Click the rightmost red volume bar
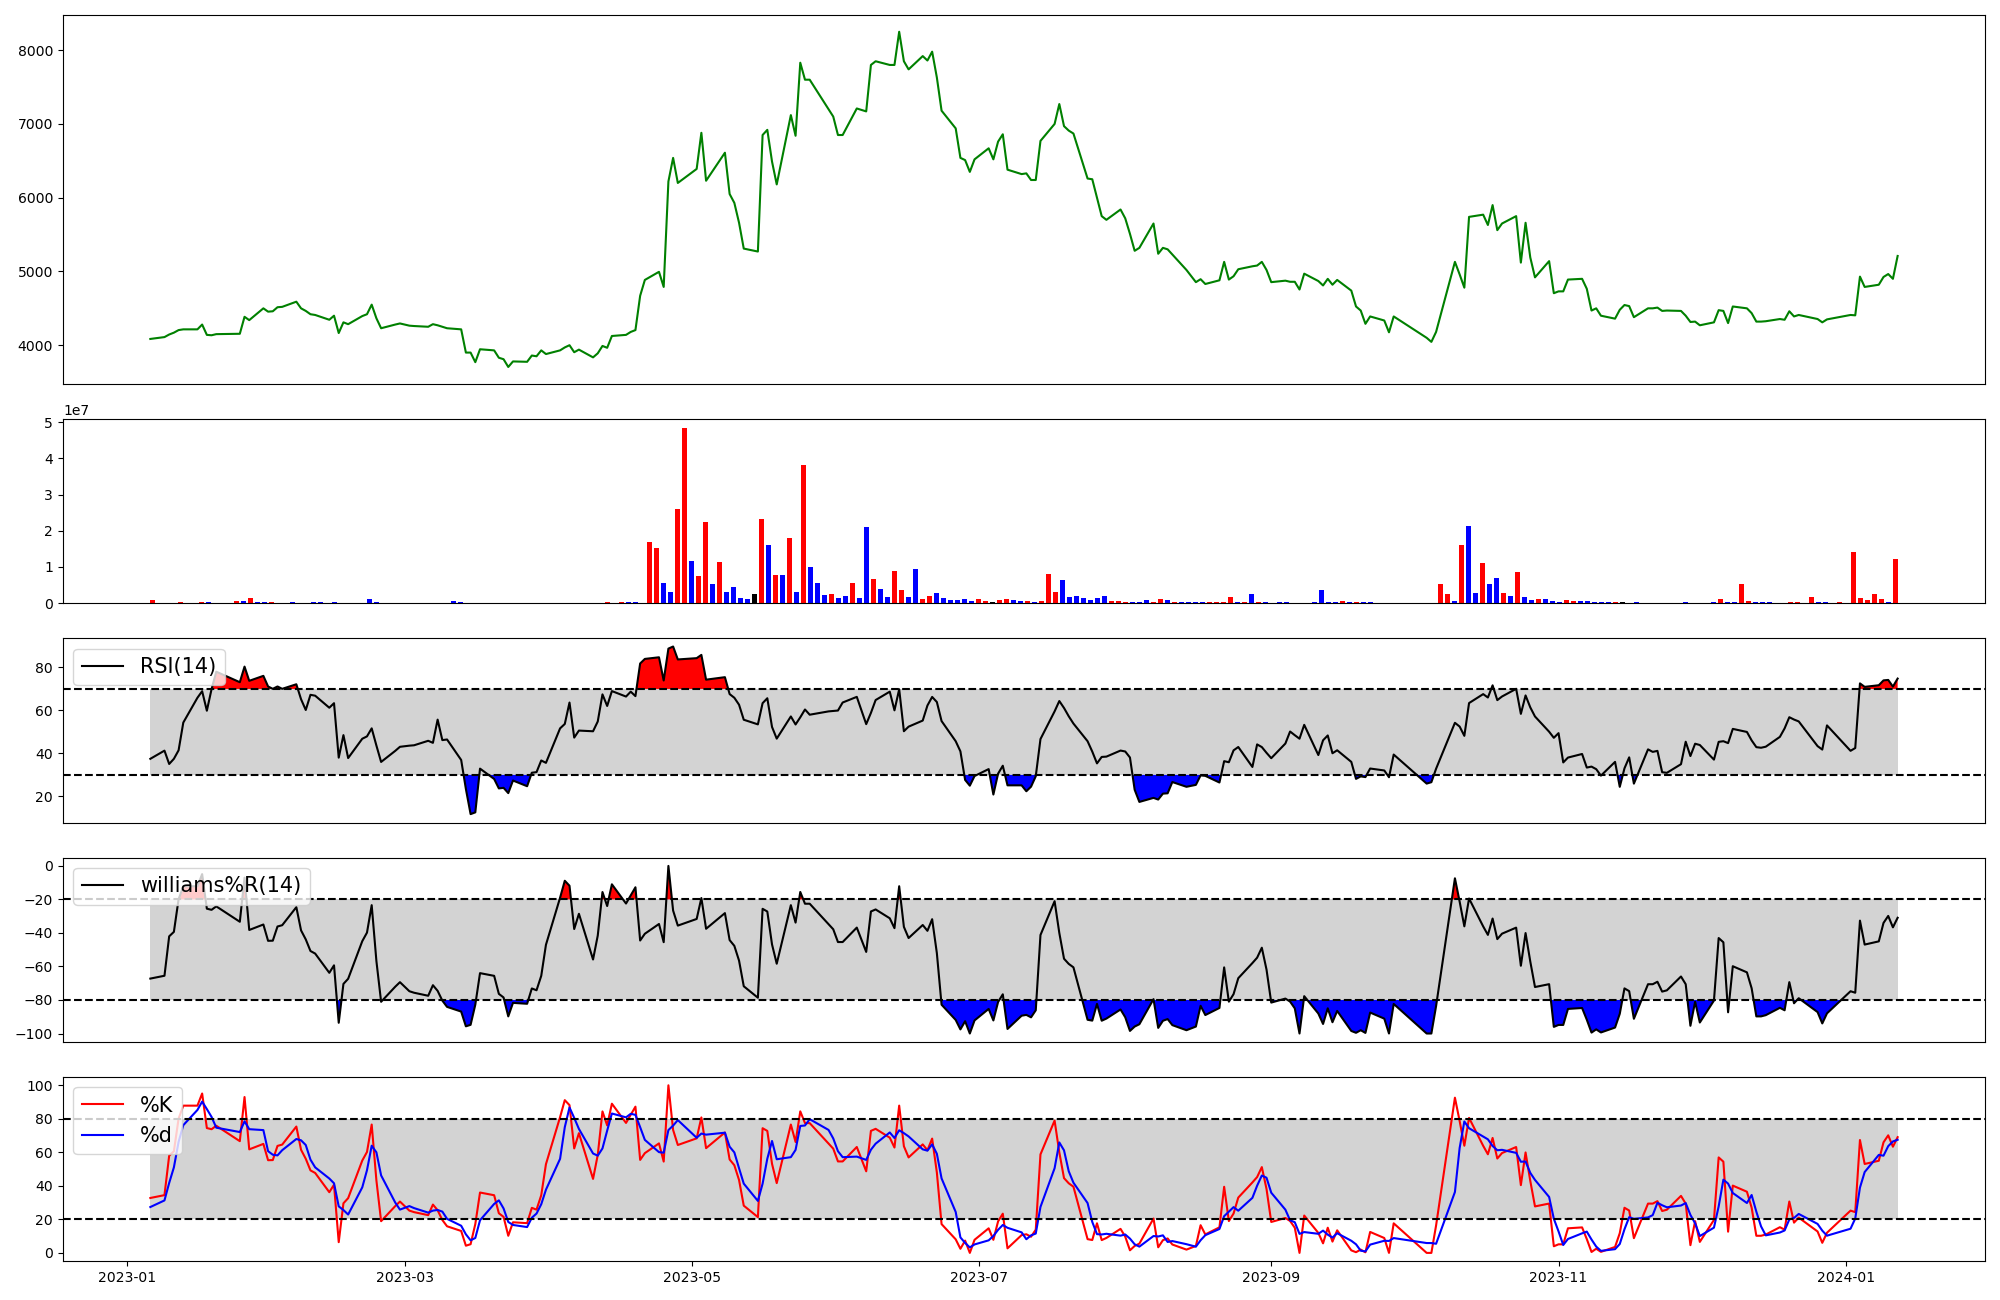Screen dimensions: 2000x1300 pos(1895,581)
